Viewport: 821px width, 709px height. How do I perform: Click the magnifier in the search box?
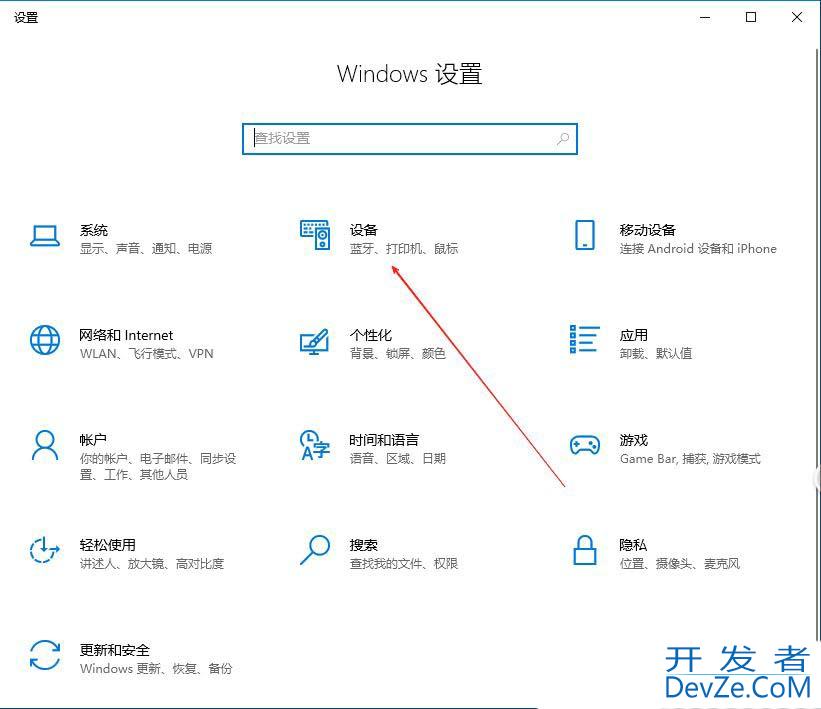(563, 139)
